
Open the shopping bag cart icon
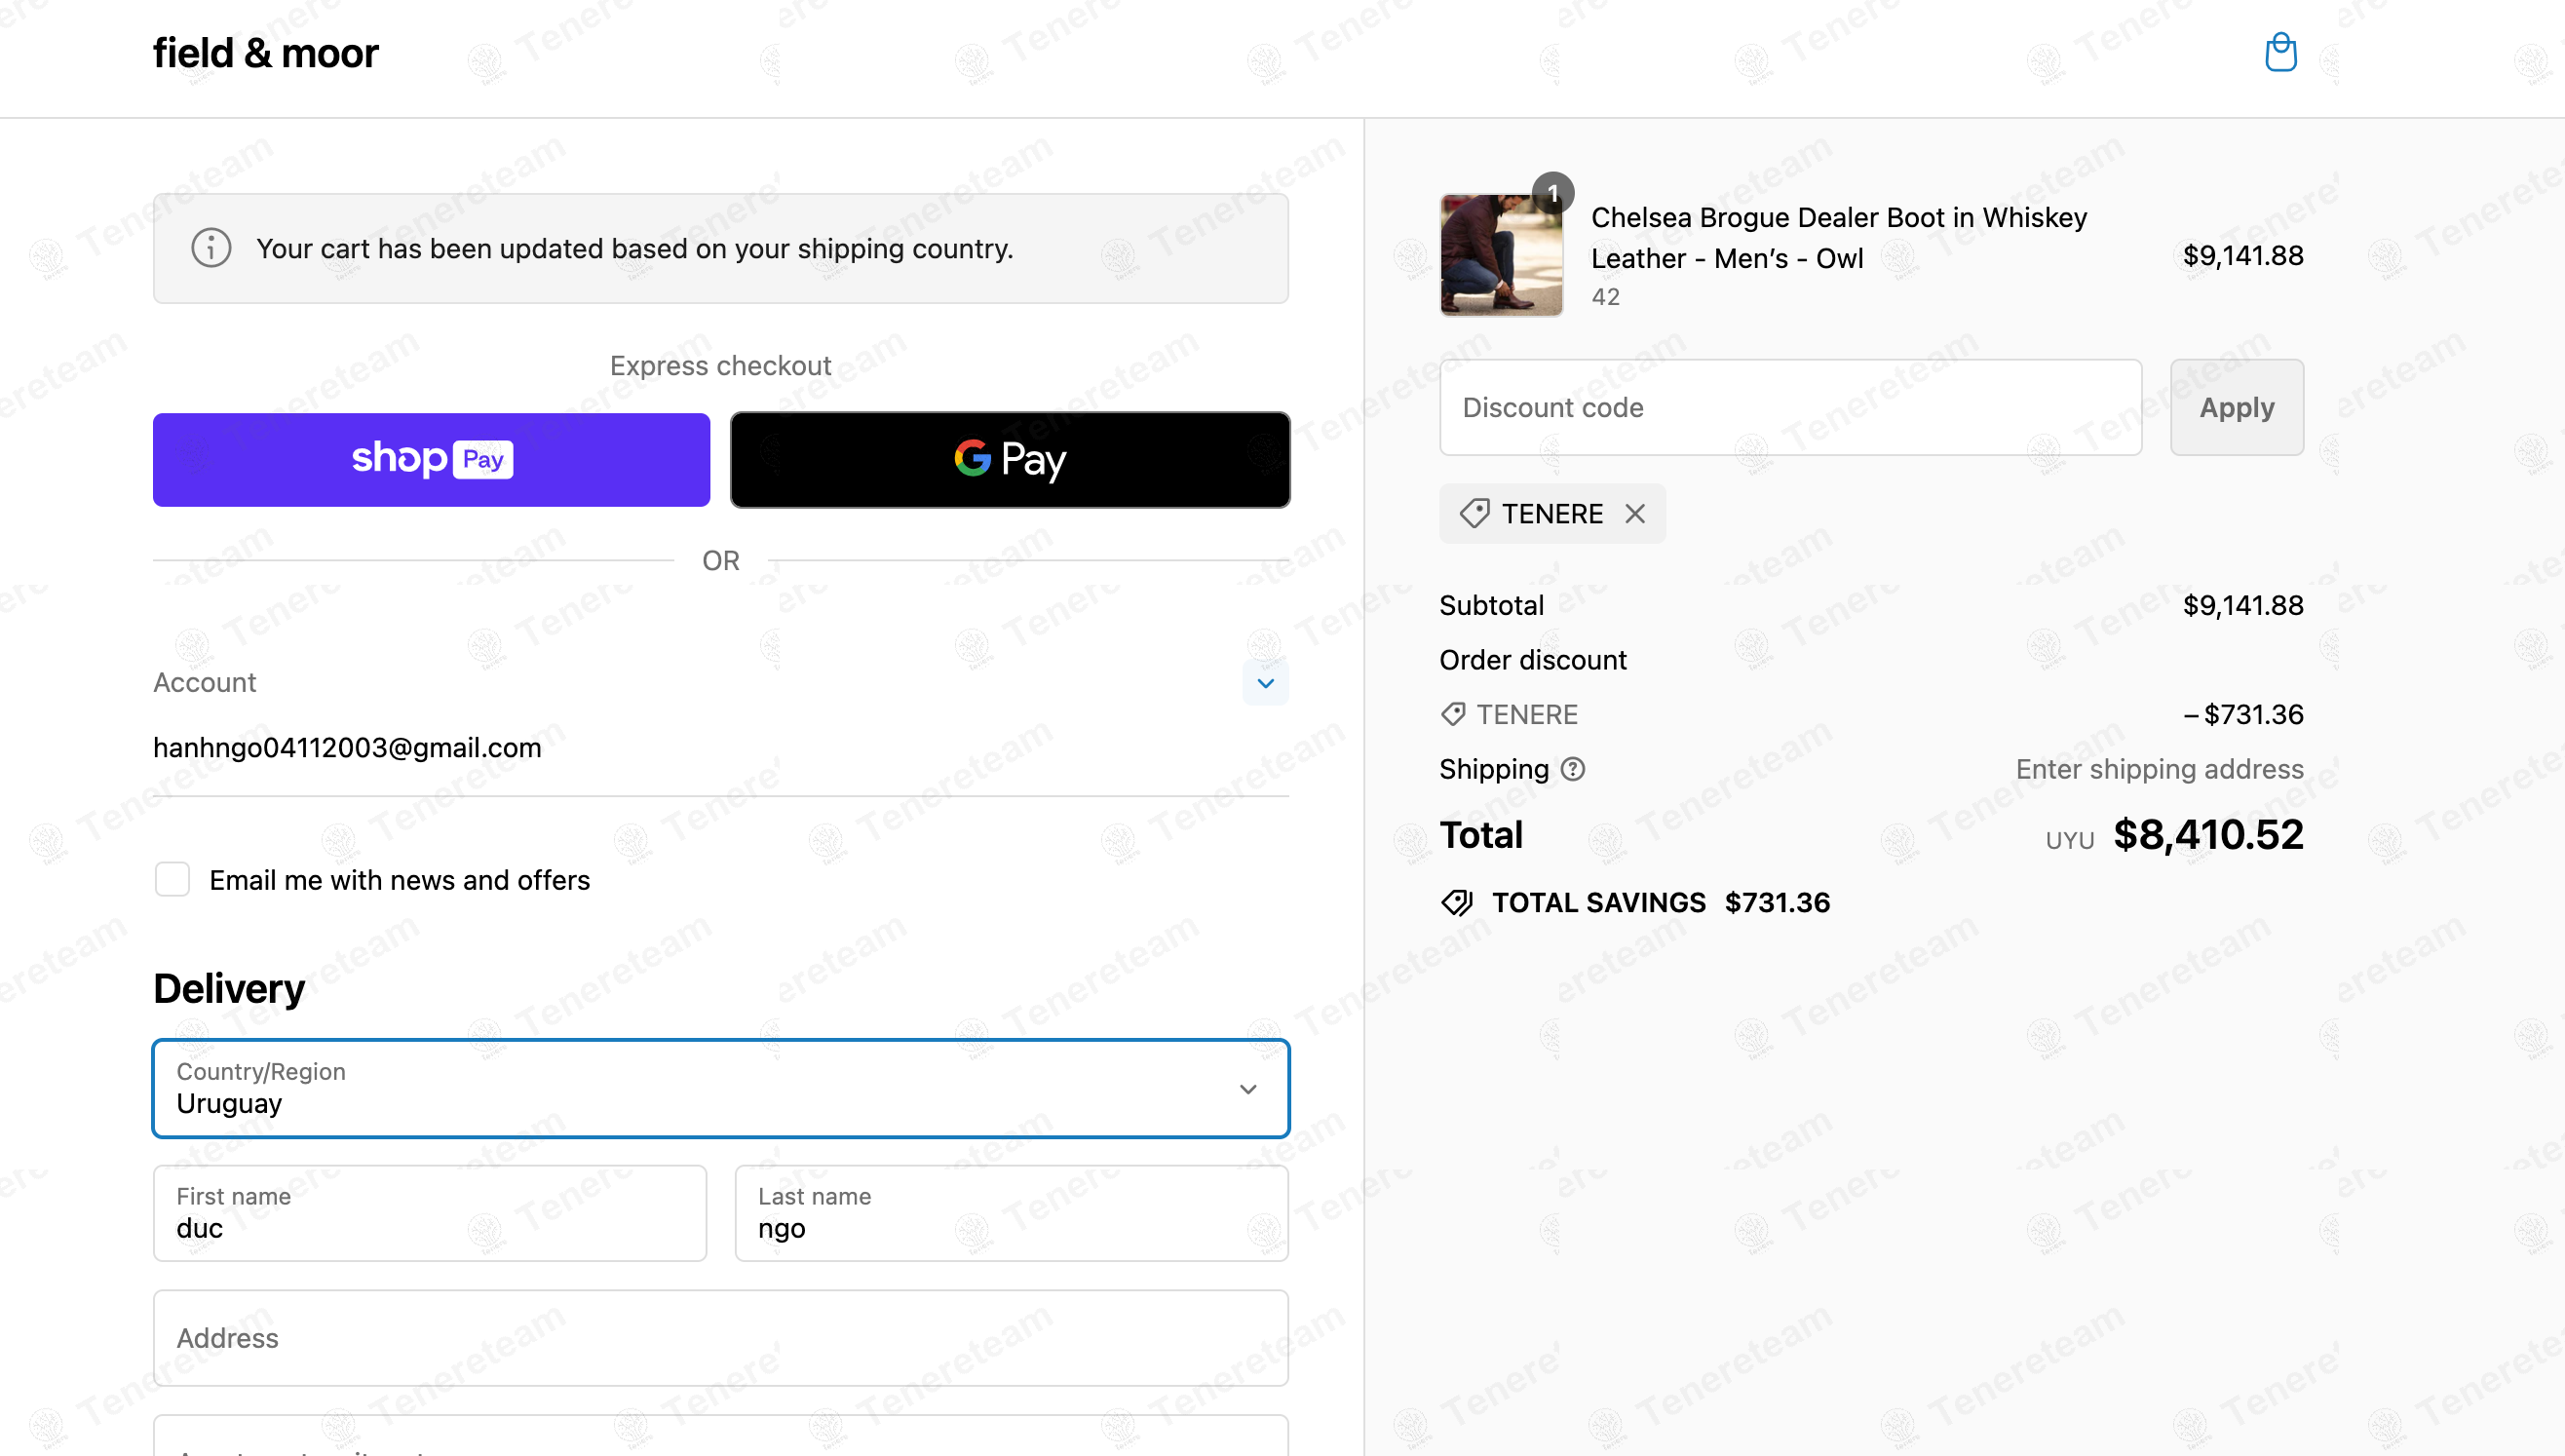tap(2280, 52)
